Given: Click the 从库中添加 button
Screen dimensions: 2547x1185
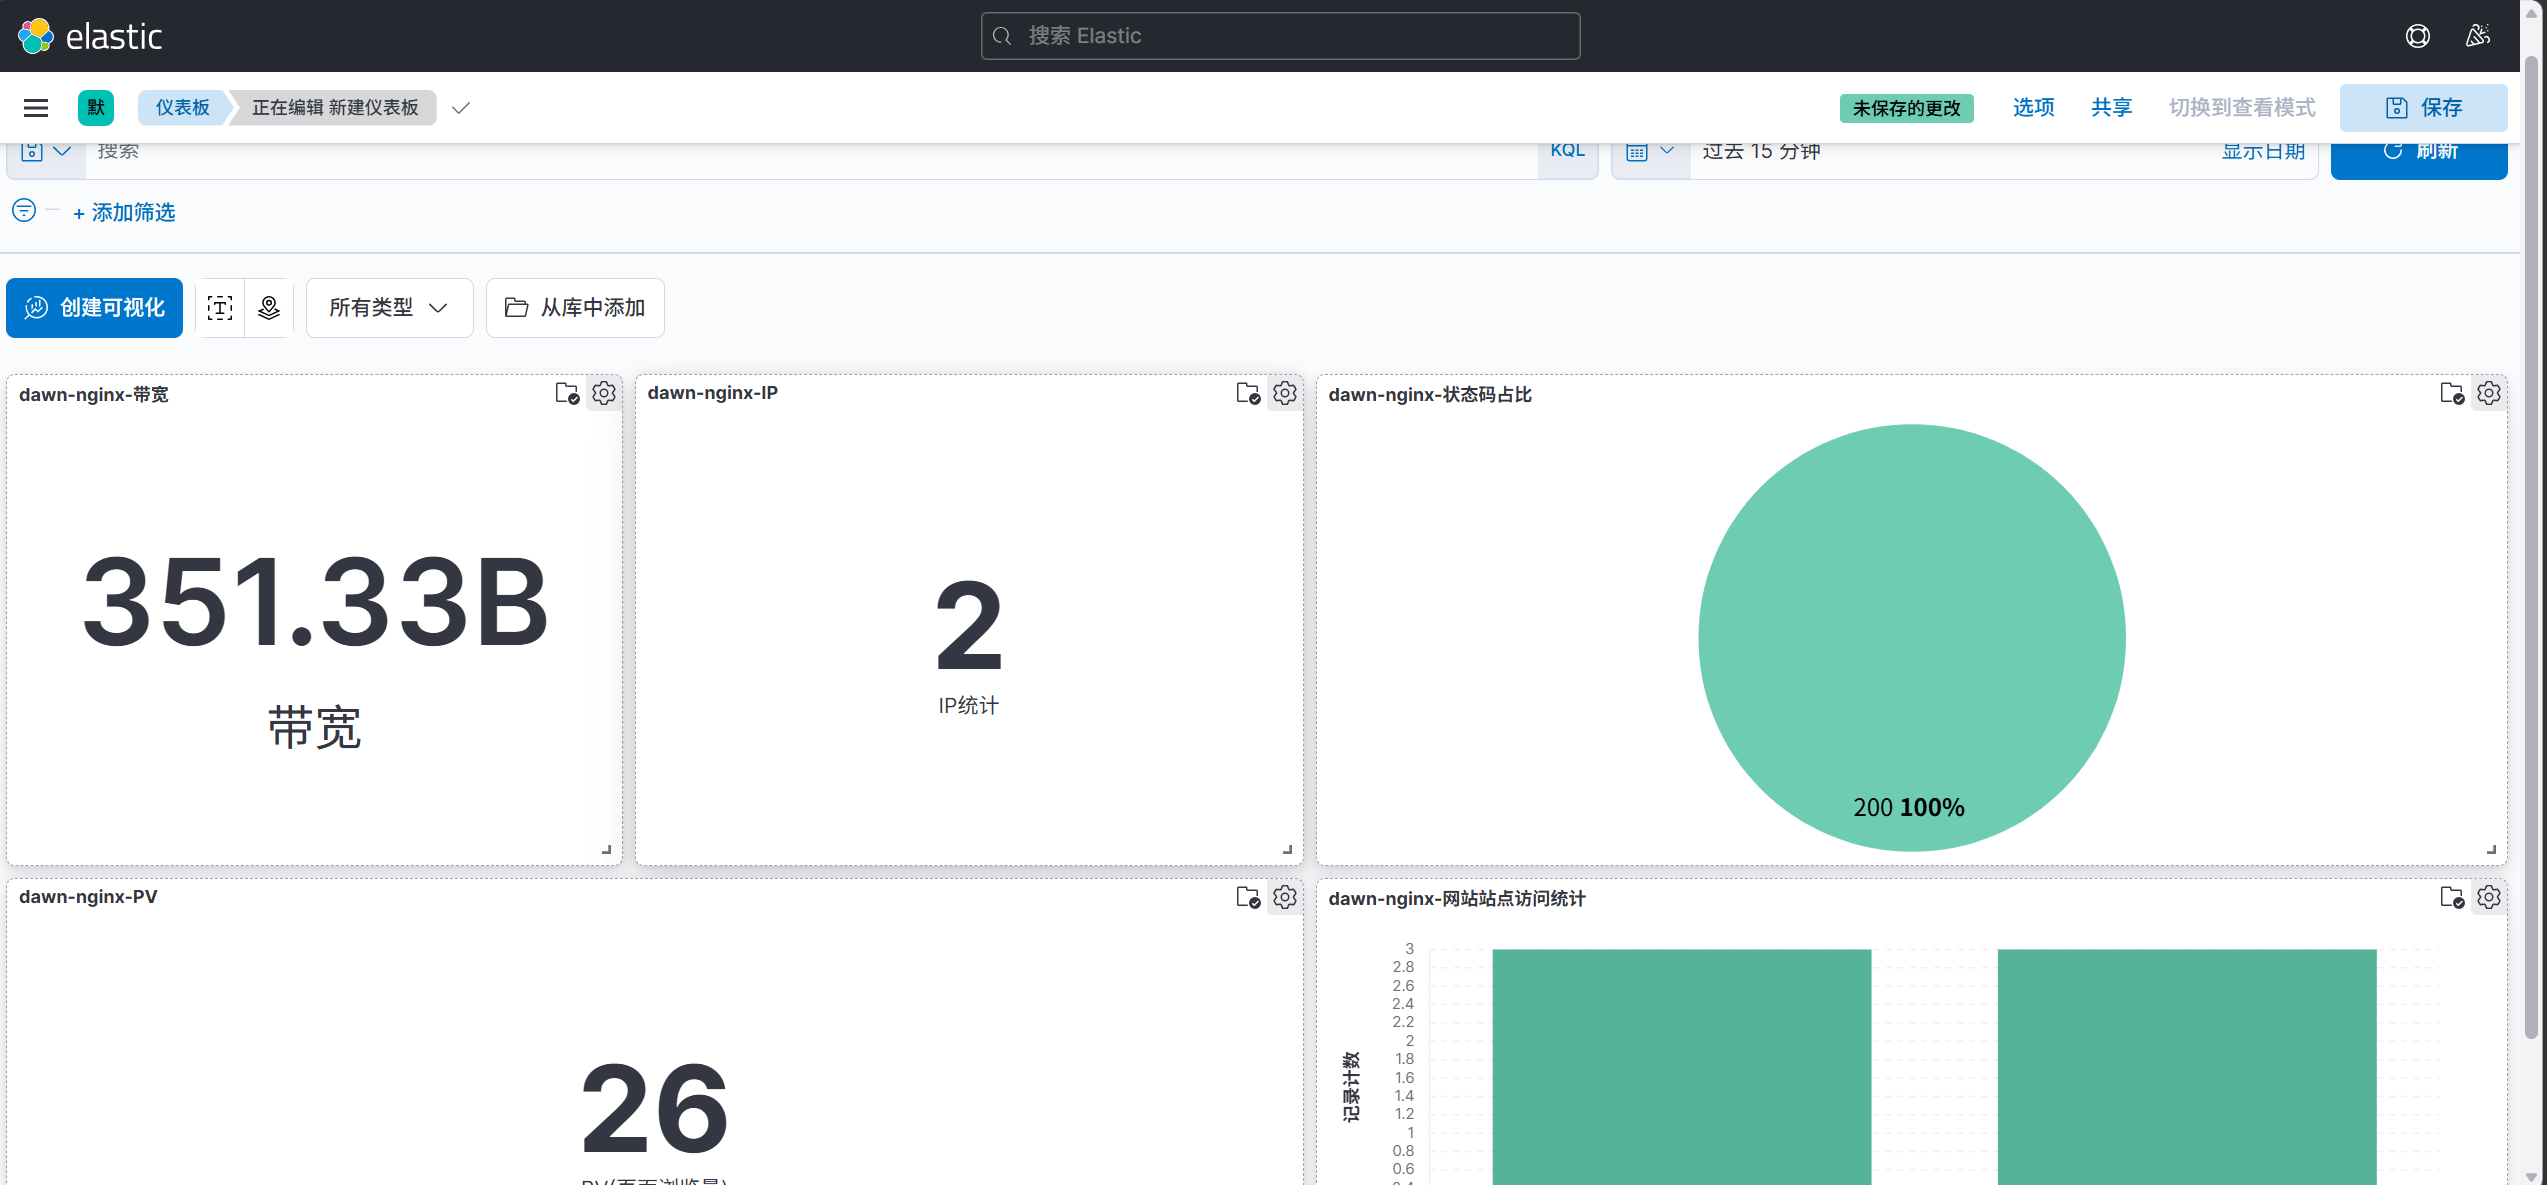Looking at the screenshot, I should (x=575, y=308).
